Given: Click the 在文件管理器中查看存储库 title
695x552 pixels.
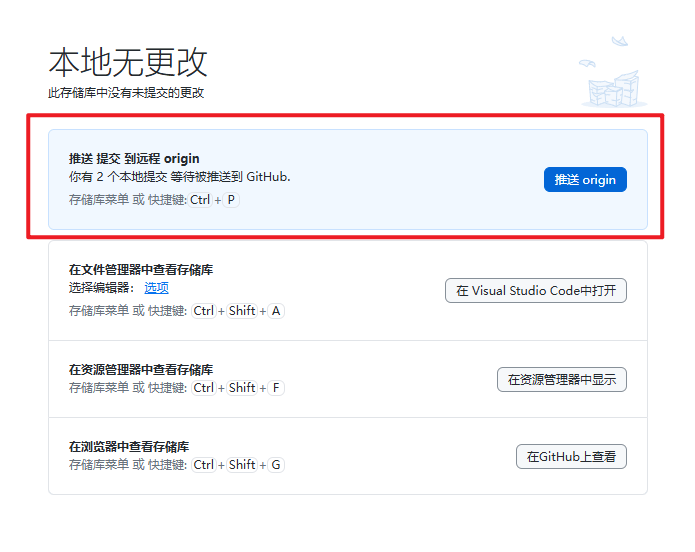Looking at the screenshot, I should (x=141, y=270).
